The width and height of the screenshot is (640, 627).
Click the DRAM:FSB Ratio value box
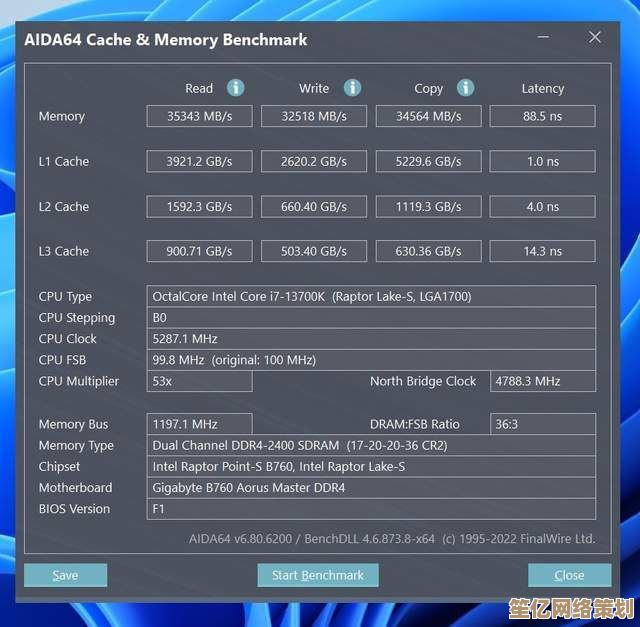tap(542, 424)
